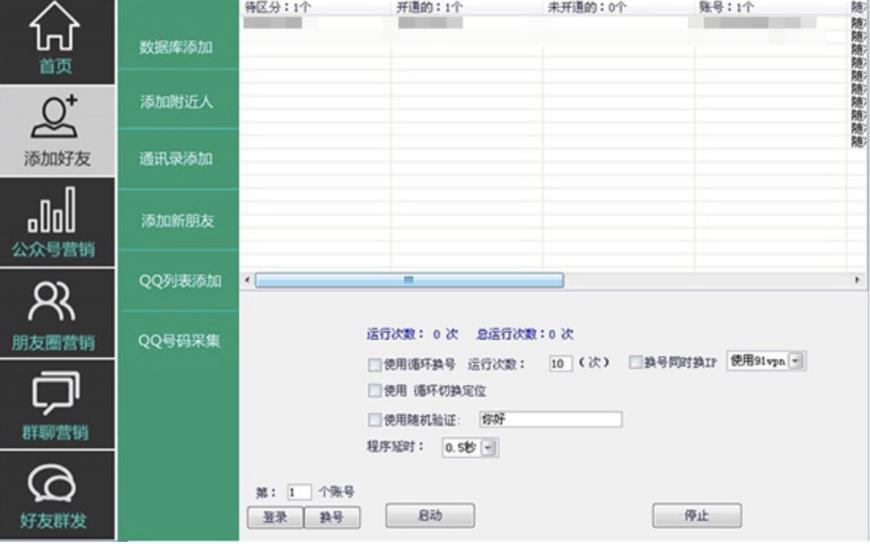Click the 未开通的：0个 column header
Viewport: 870px width, 544px height.
[587, 7]
